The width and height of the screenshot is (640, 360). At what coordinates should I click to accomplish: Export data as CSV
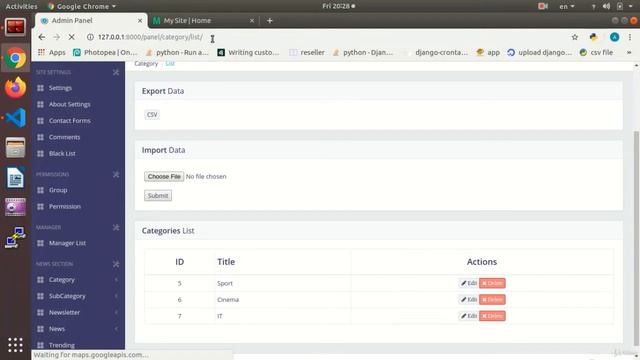click(x=152, y=115)
